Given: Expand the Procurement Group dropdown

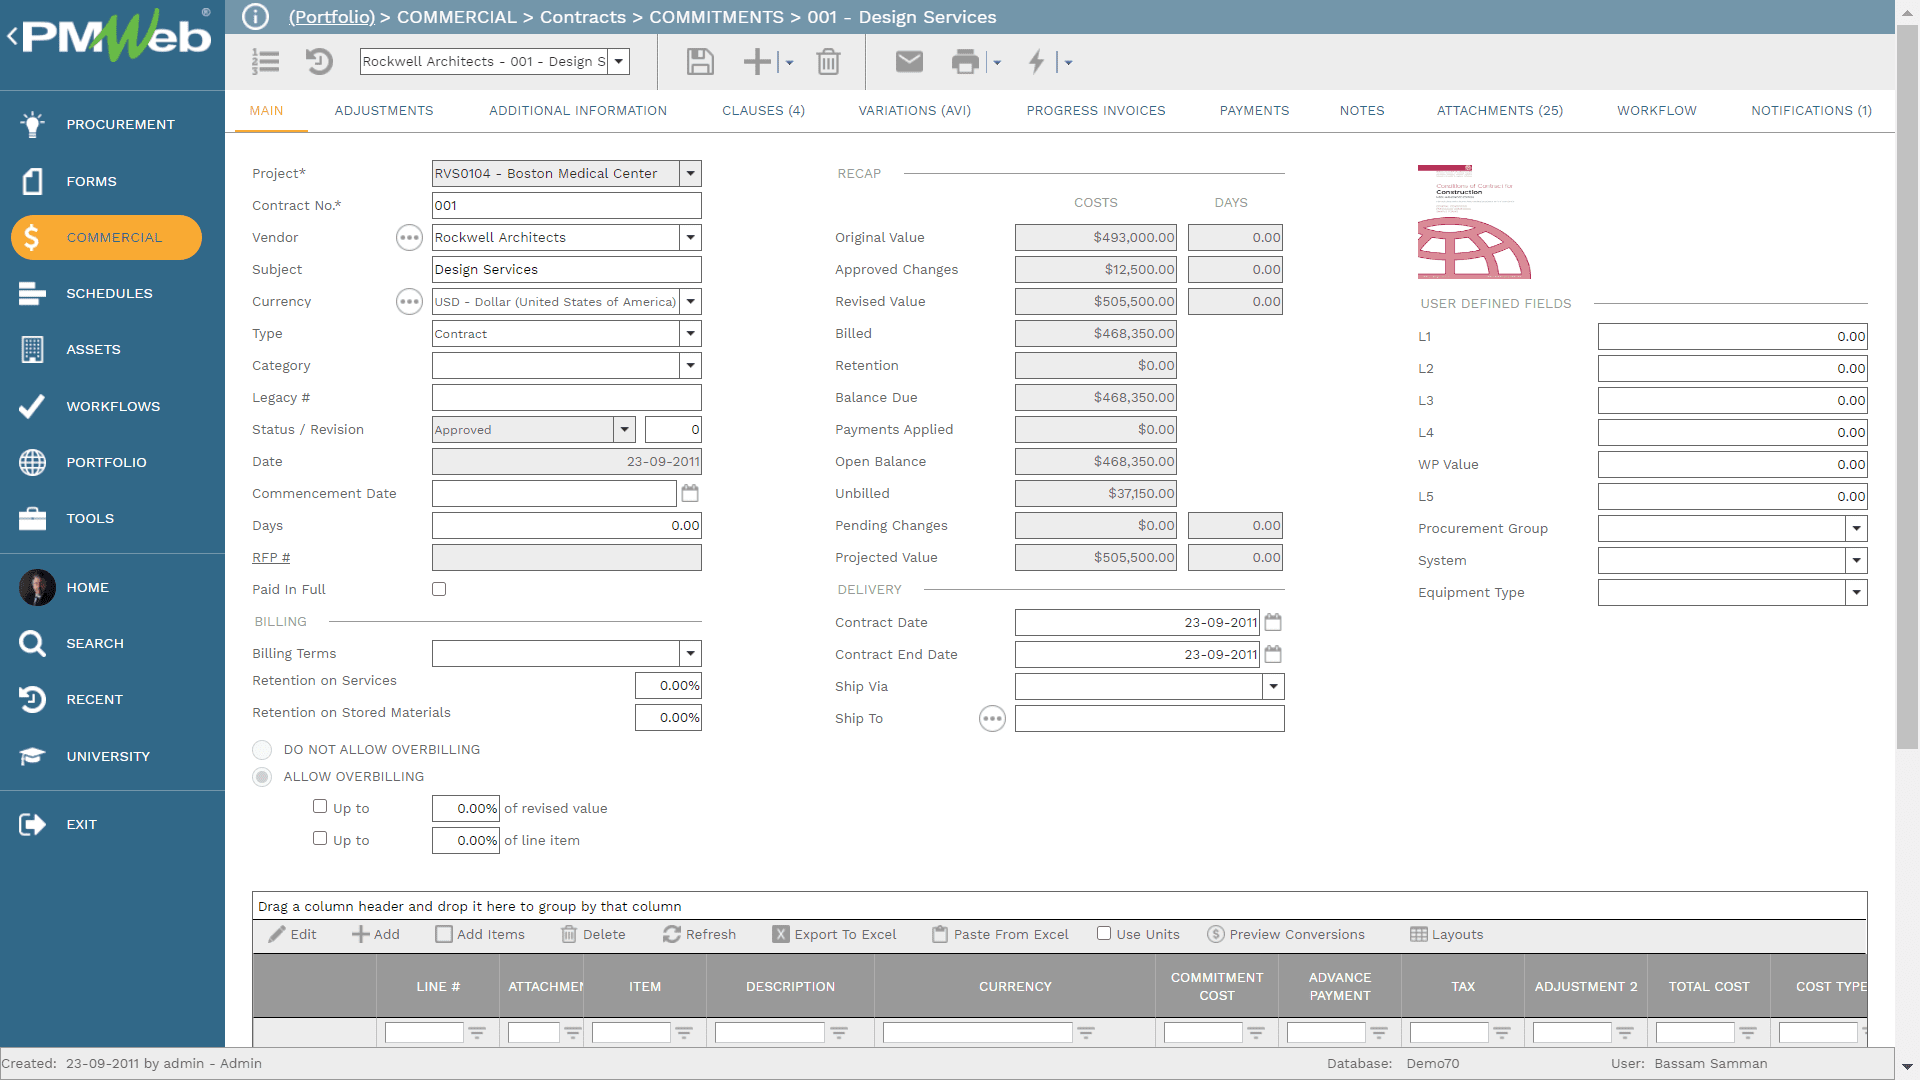Looking at the screenshot, I should coord(1856,528).
